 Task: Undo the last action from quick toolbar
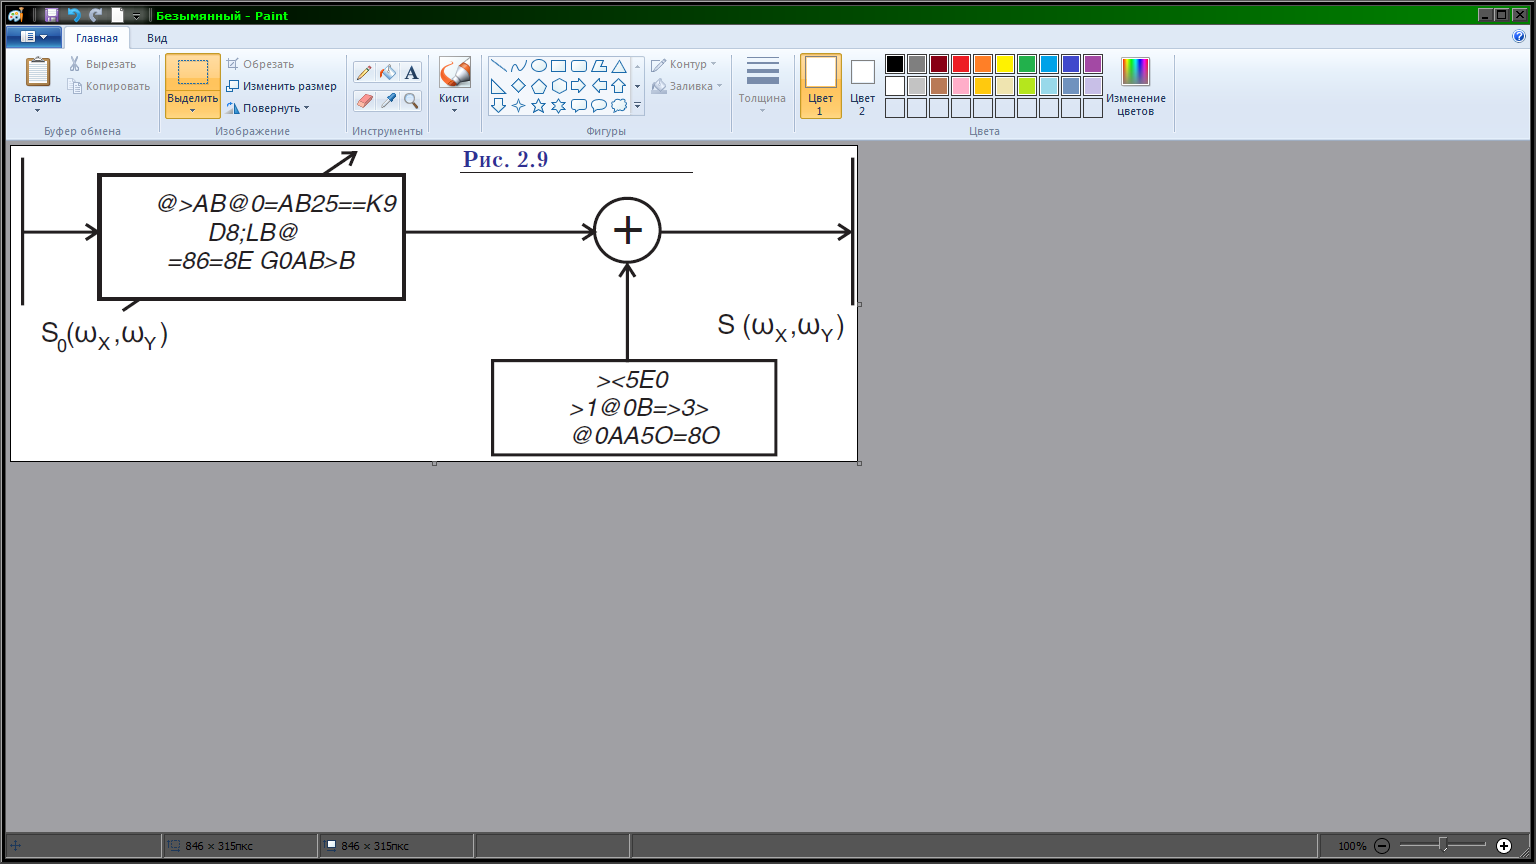[x=73, y=15]
